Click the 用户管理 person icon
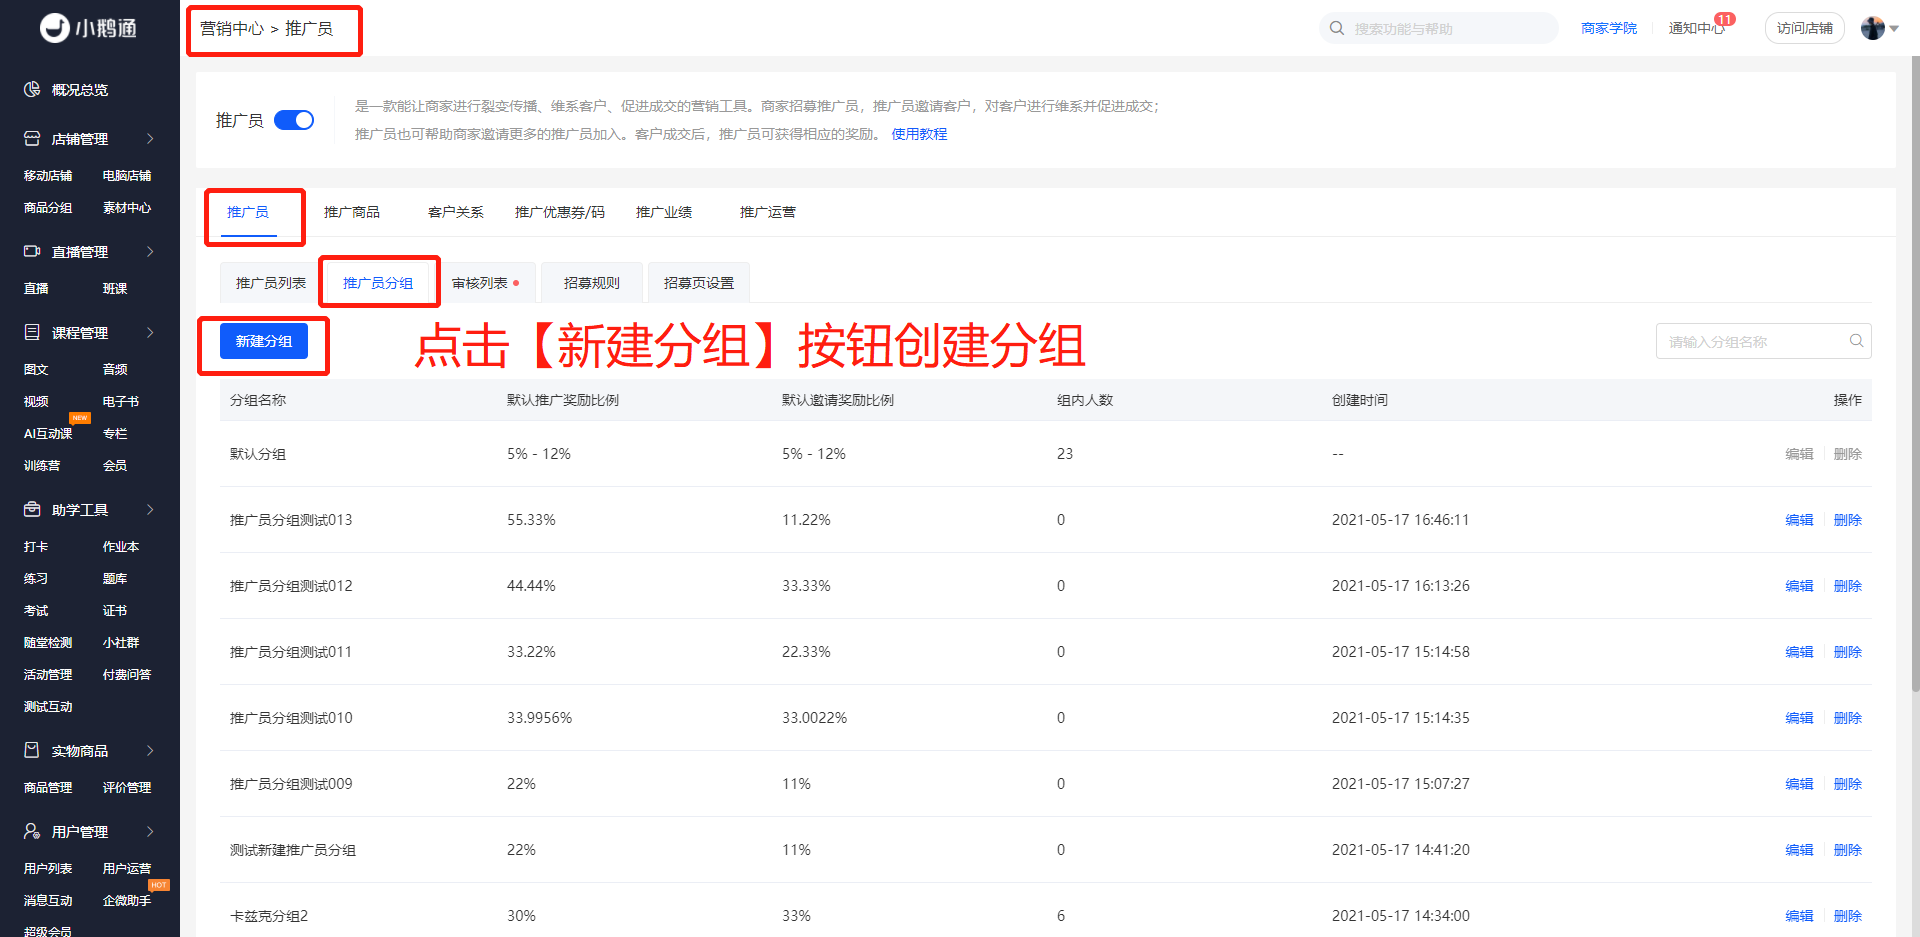 (x=32, y=831)
